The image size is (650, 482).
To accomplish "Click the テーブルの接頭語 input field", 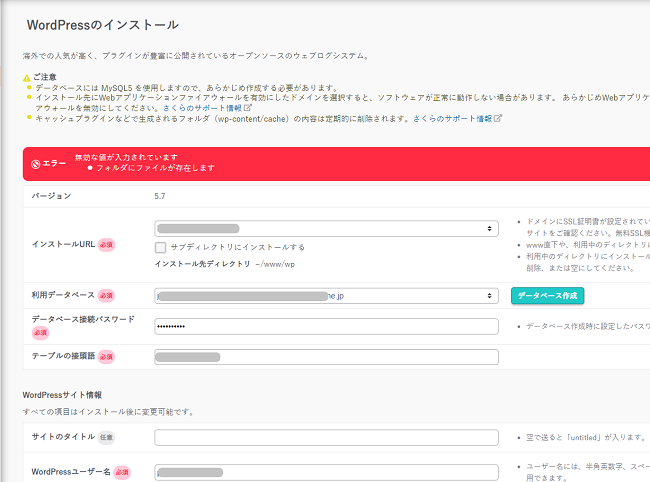I will point(326,357).
